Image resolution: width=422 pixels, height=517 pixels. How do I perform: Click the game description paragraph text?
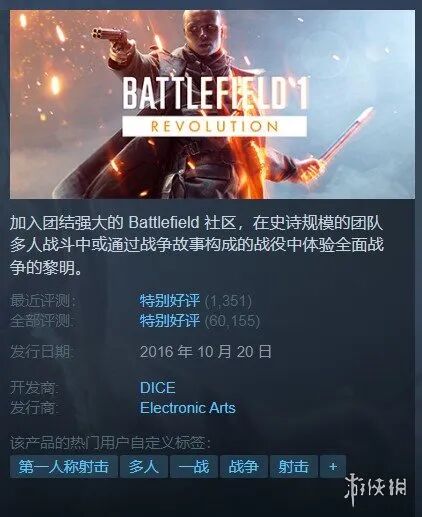(197, 245)
